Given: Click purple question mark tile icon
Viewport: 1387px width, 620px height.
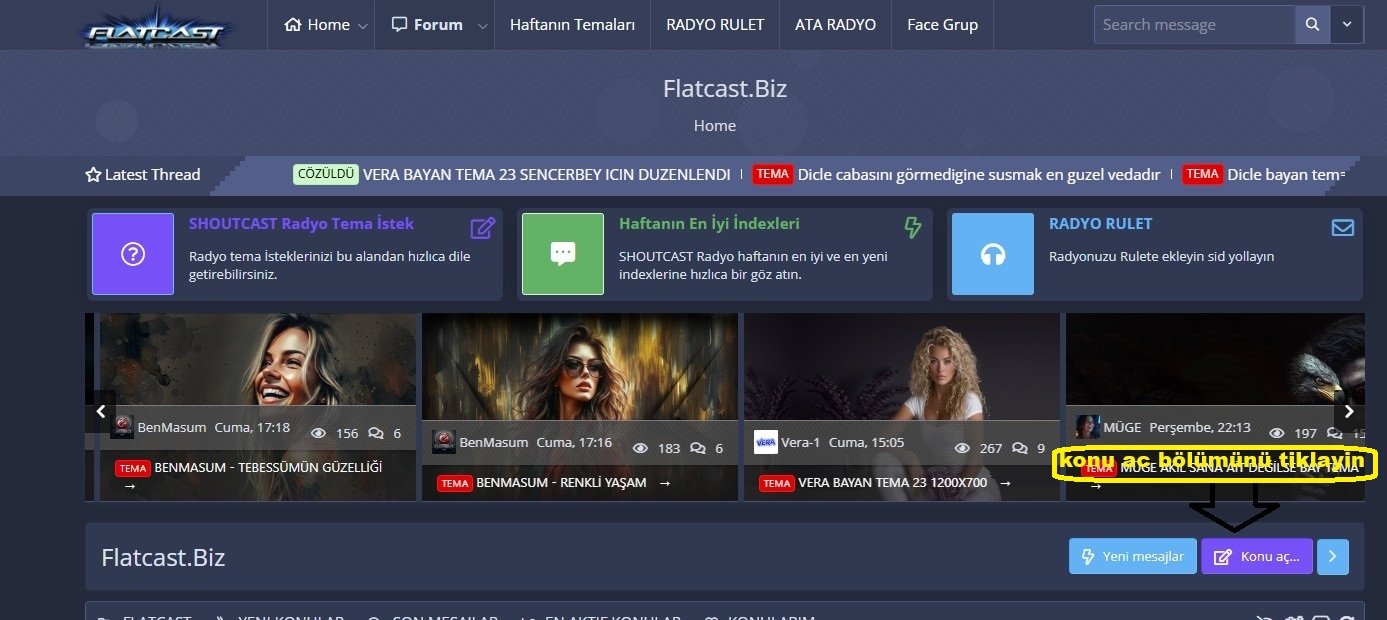Looking at the screenshot, I should pos(133,254).
